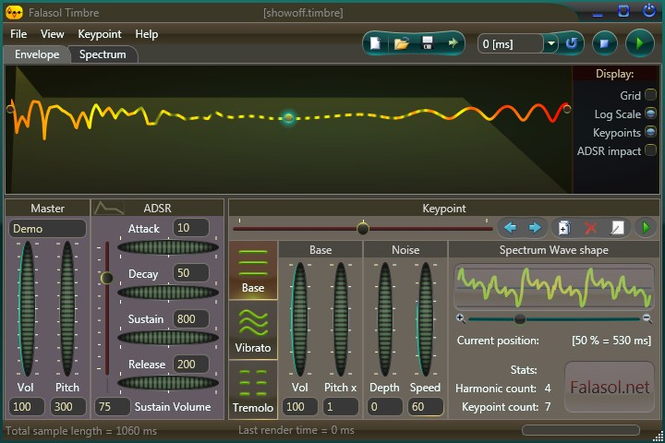The height and width of the screenshot is (443, 665).
Task: Click the Master Pitch field showing 300
Action: pos(67,407)
